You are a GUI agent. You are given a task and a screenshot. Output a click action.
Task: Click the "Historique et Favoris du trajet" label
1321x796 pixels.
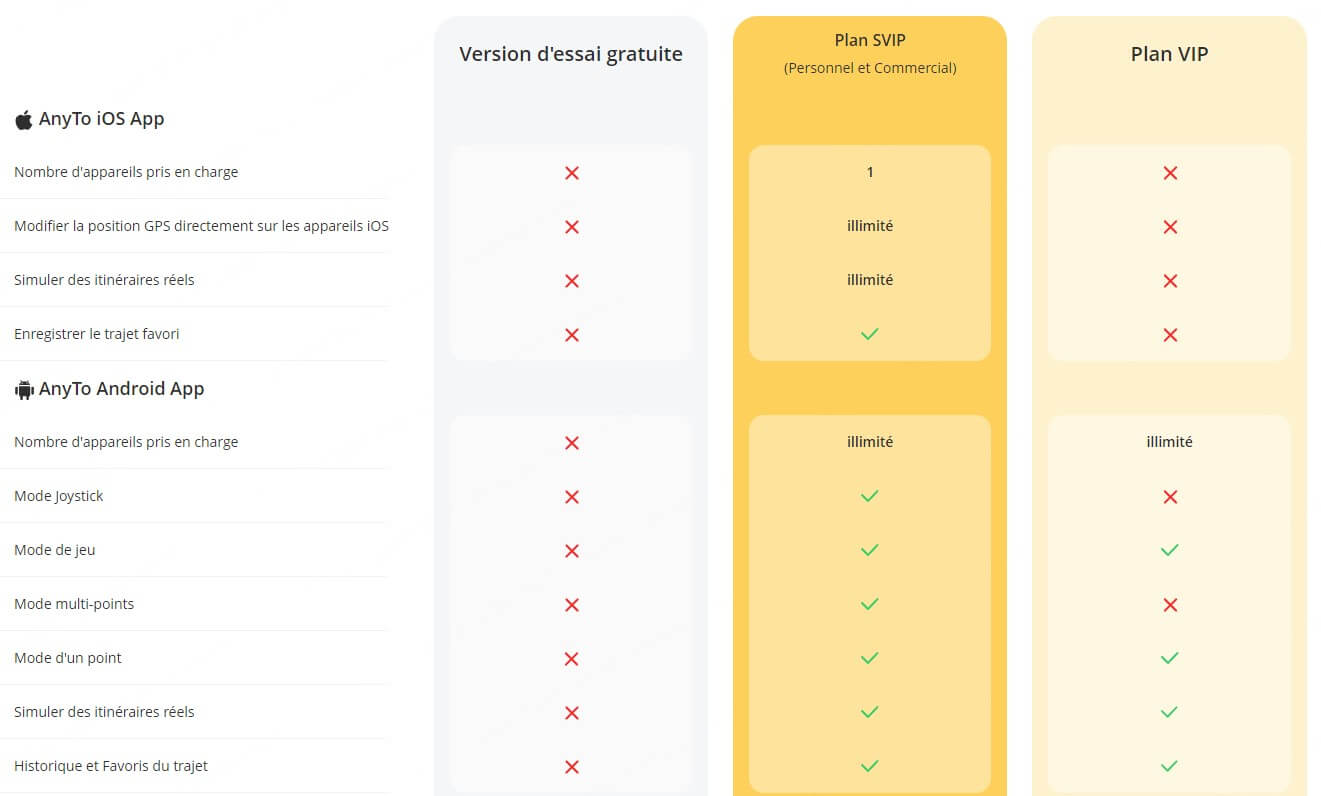(x=111, y=766)
